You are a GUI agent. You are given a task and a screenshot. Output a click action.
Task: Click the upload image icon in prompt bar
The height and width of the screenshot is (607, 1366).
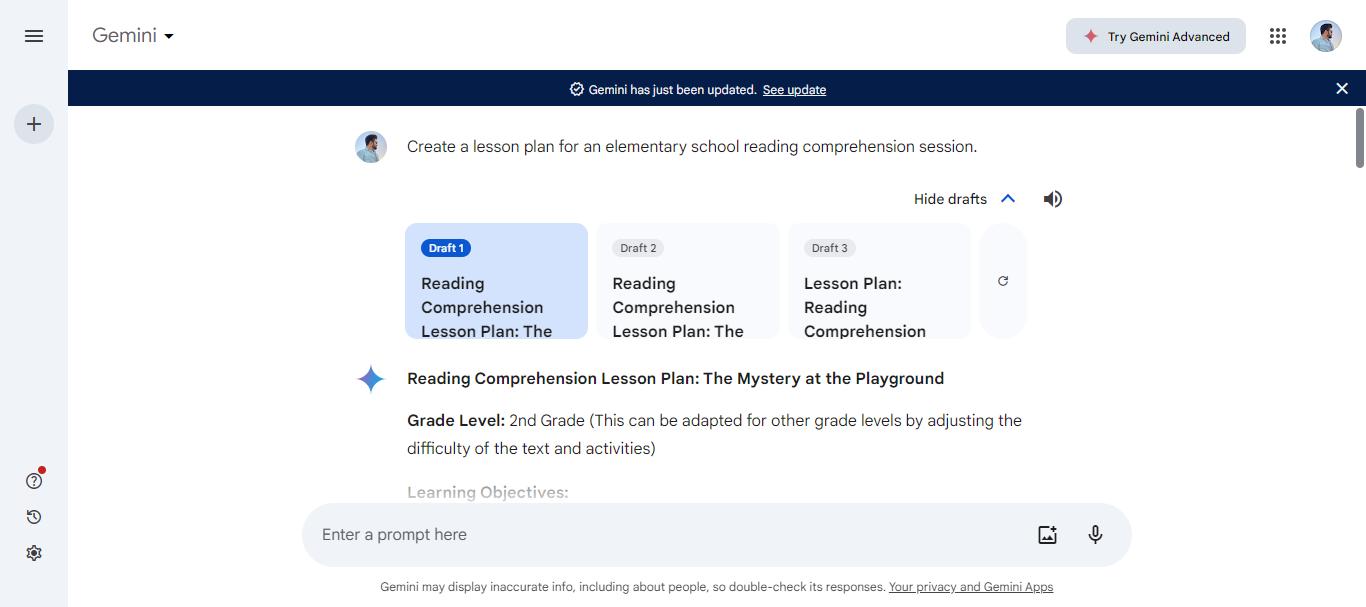[x=1046, y=534]
